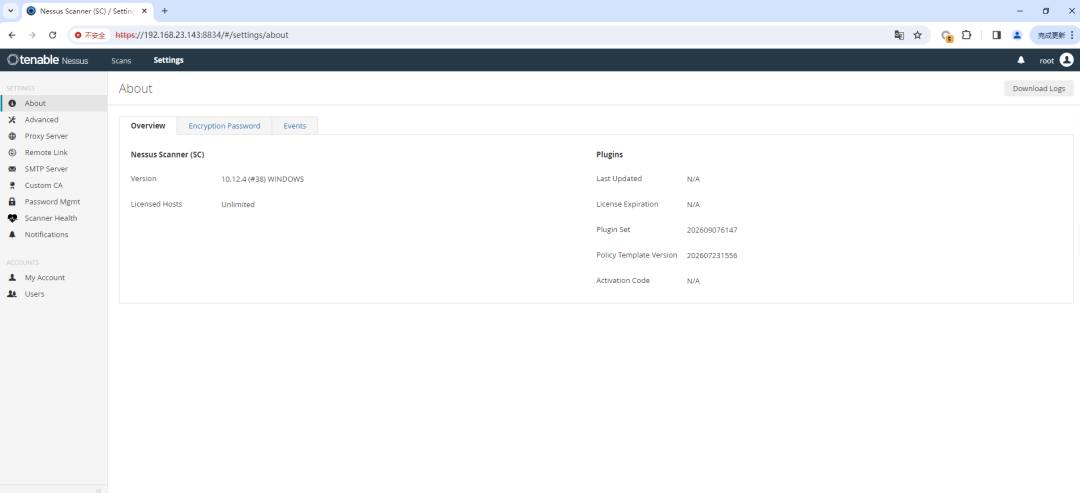Click the Notifications bell icon in sidebar
The height and width of the screenshot is (493, 1080).
click(12, 235)
